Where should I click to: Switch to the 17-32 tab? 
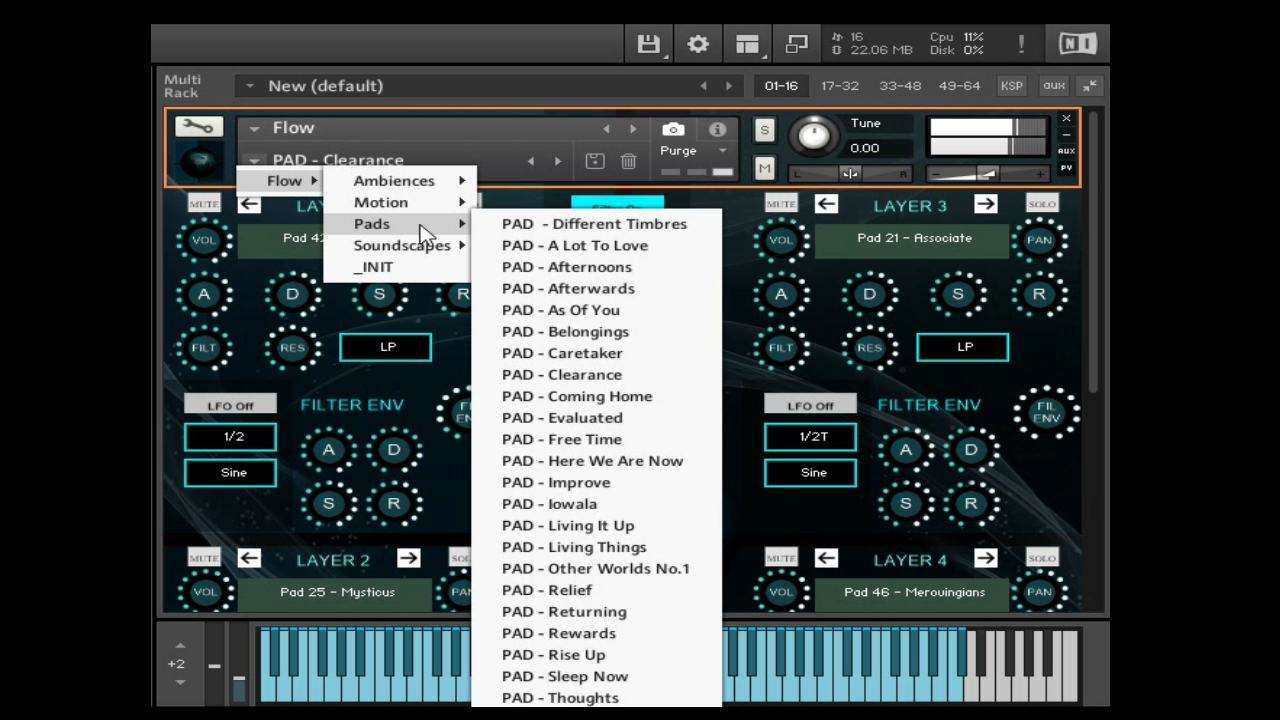839,85
